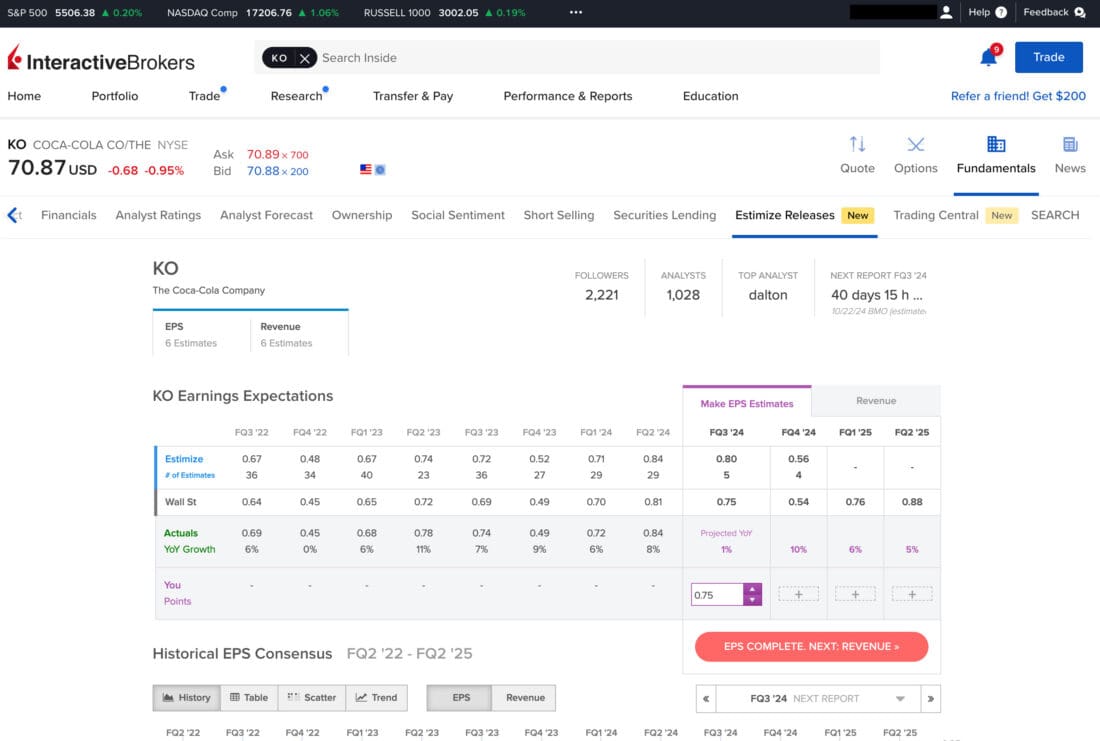
Task: Switch to the Financials tab
Action: (69, 215)
